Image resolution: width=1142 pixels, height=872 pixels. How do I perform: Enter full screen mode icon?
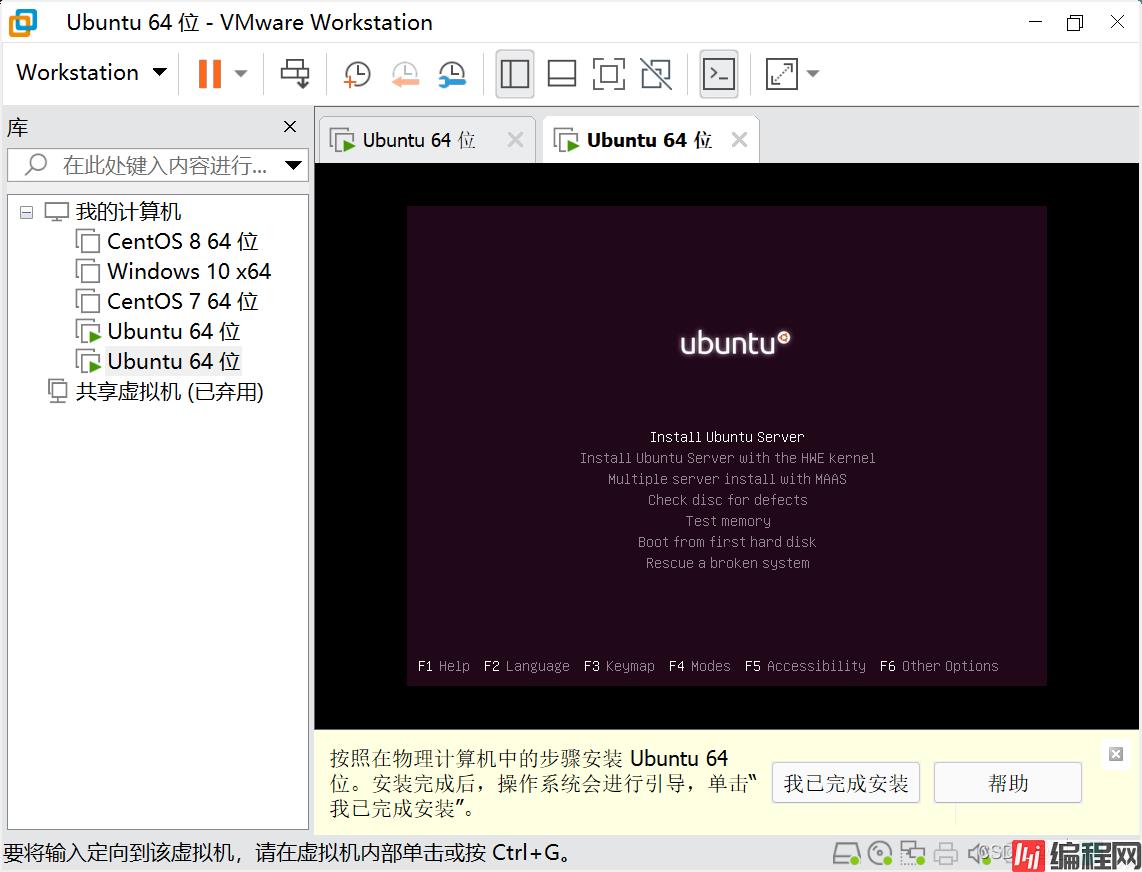click(x=608, y=73)
